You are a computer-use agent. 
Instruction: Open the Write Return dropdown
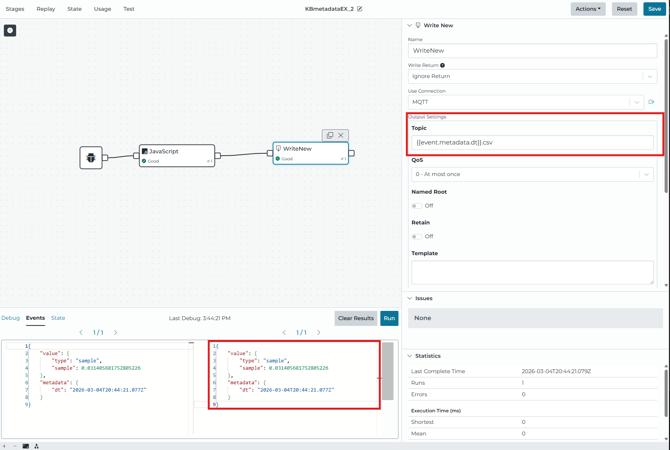click(x=532, y=76)
